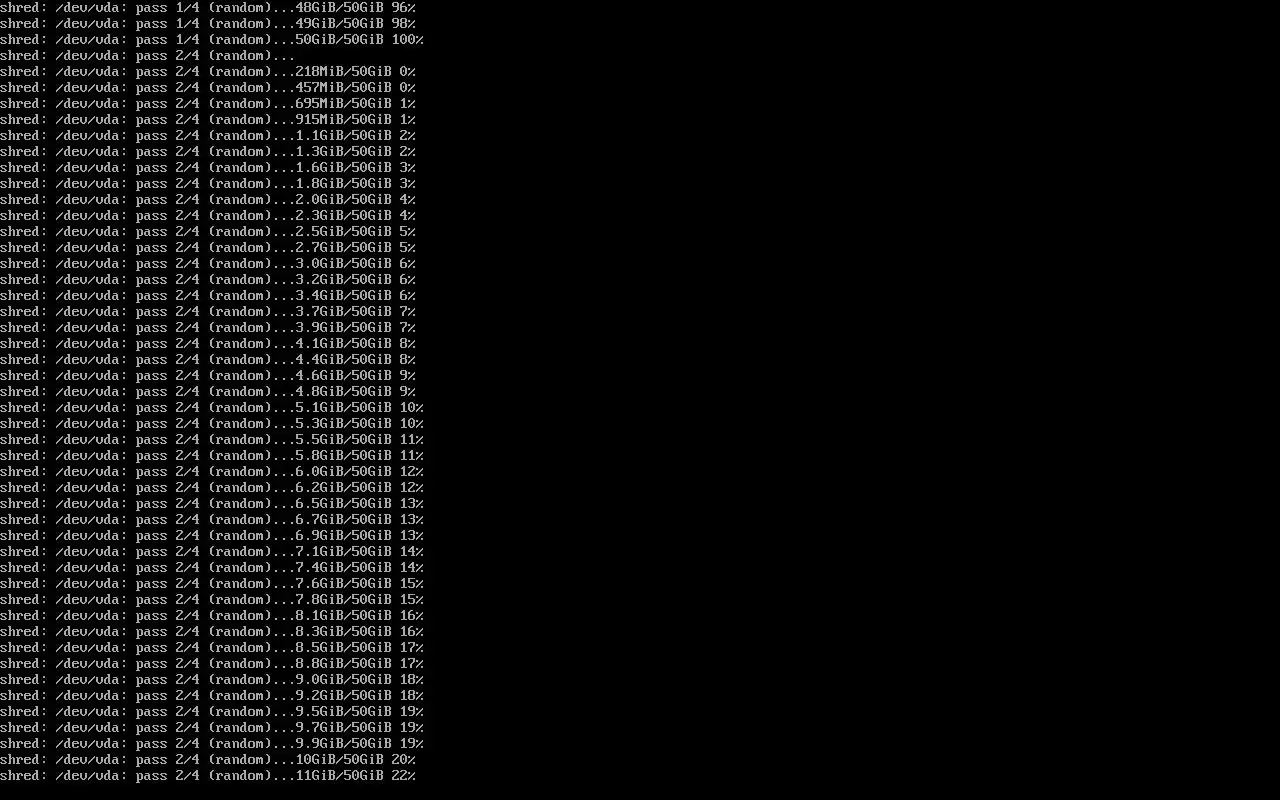Click the 9.9GiB/50GiB 19% output line
Image resolution: width=1280 pixels, height=800 pixels.
[212, 744]
